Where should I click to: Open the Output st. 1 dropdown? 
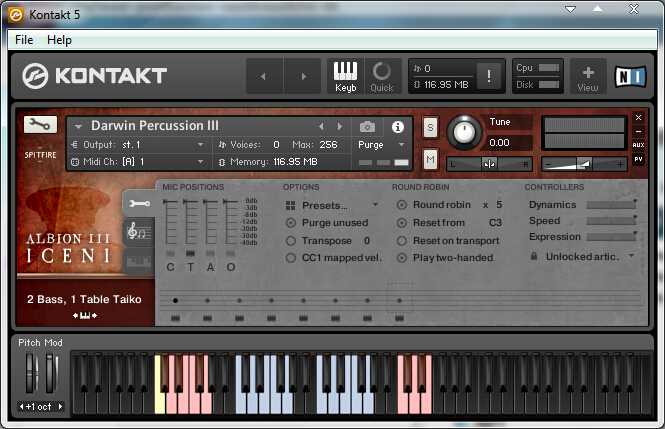pos(200,145)
